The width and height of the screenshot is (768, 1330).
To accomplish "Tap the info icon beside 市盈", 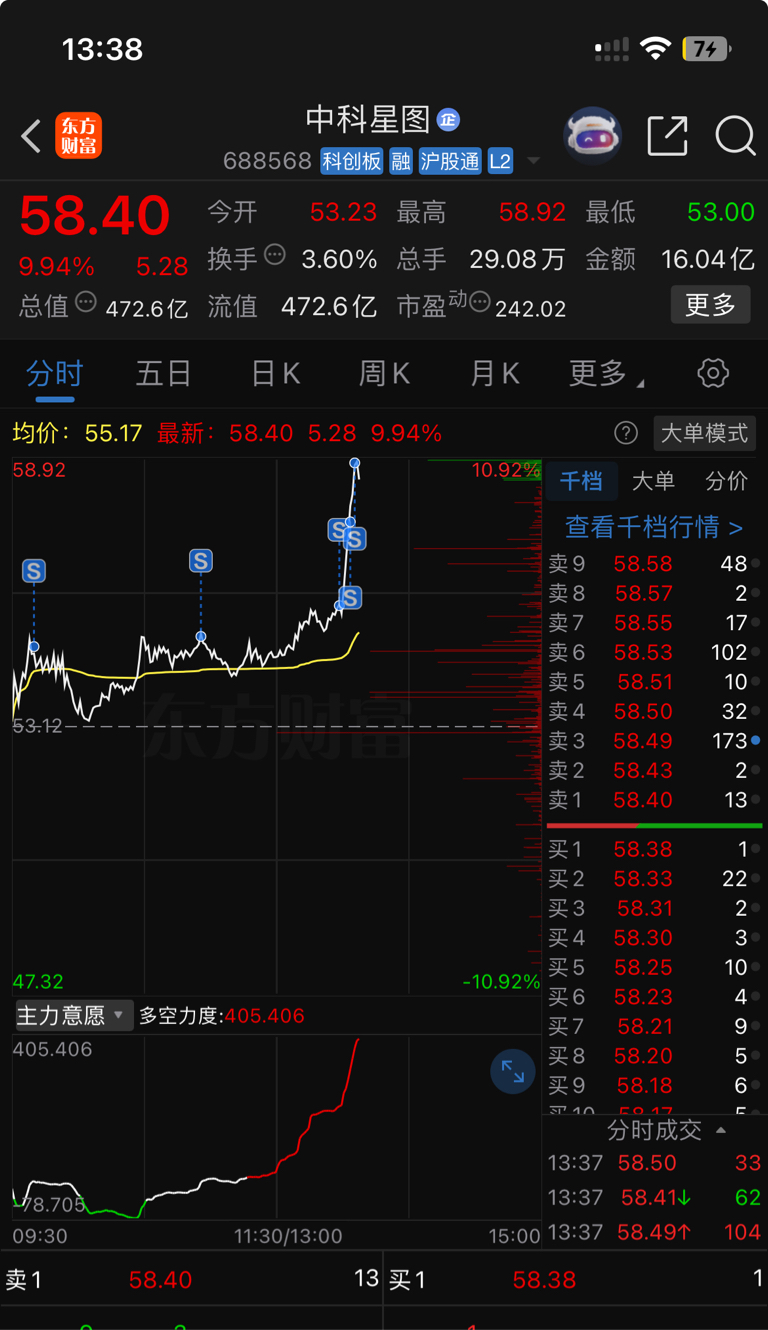I will tap(479, 301).
